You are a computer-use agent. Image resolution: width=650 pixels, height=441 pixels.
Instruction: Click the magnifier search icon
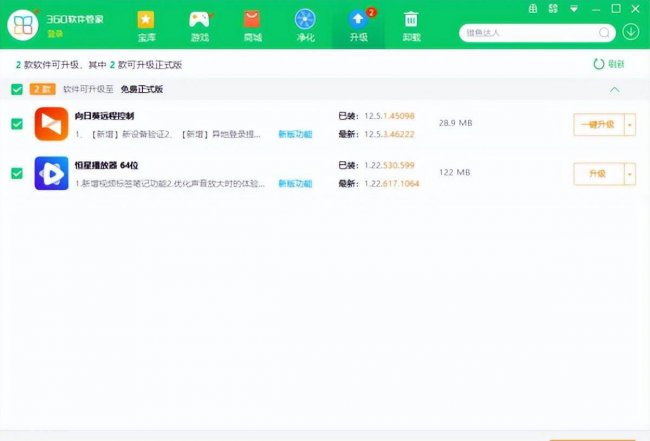(604, 33)
